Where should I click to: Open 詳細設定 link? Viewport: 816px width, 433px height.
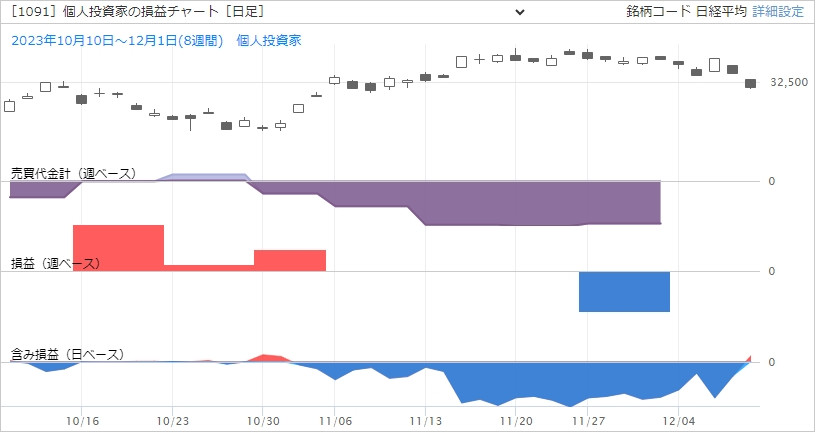point(777,12)
